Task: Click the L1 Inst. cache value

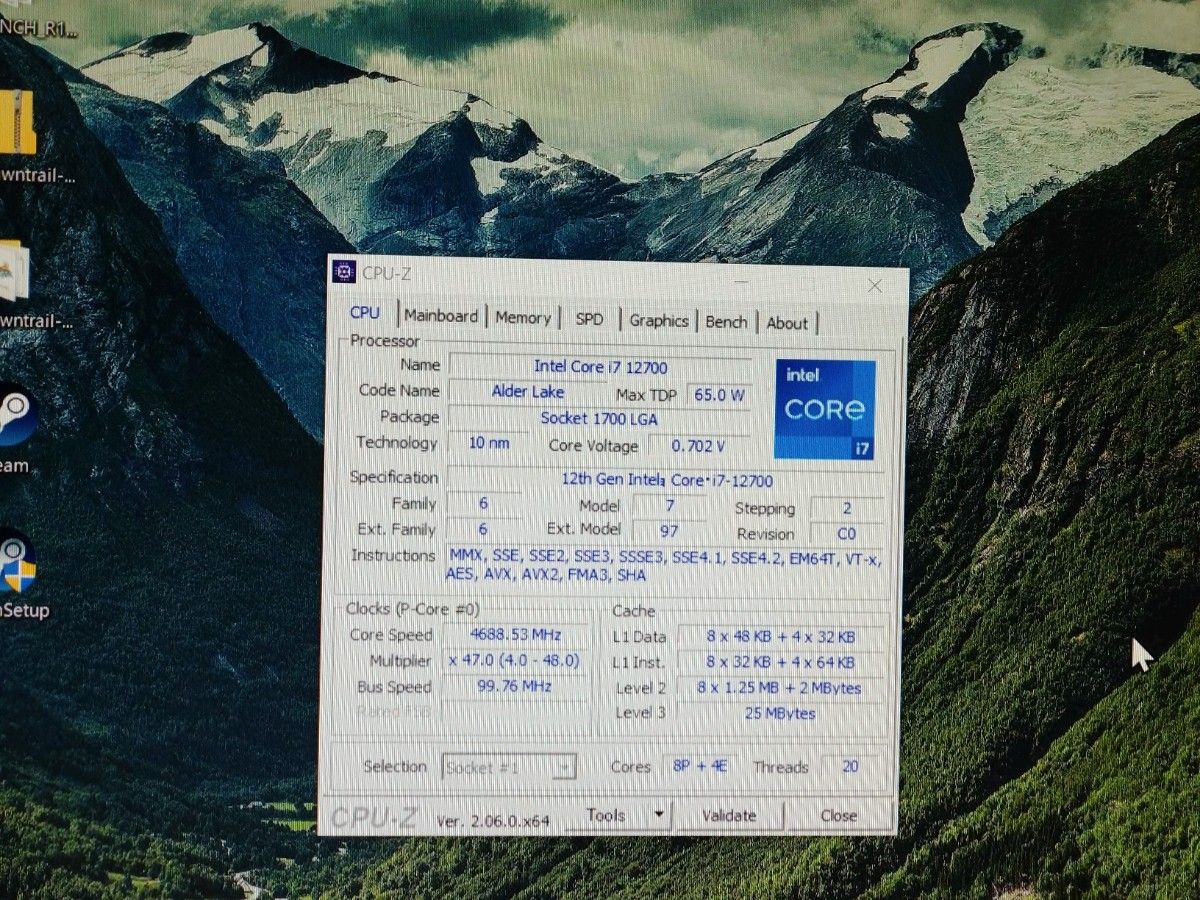Action: 781,662
